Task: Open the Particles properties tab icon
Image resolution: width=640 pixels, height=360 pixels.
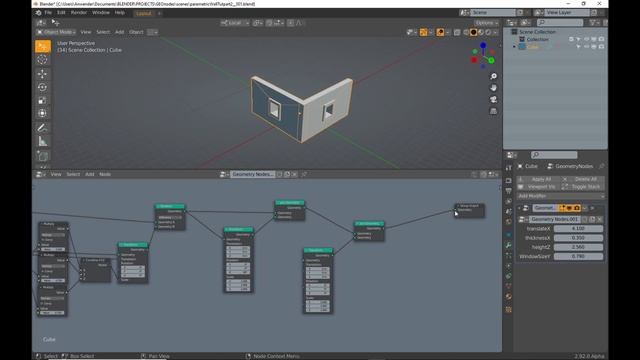Action: tap(509, 256)
